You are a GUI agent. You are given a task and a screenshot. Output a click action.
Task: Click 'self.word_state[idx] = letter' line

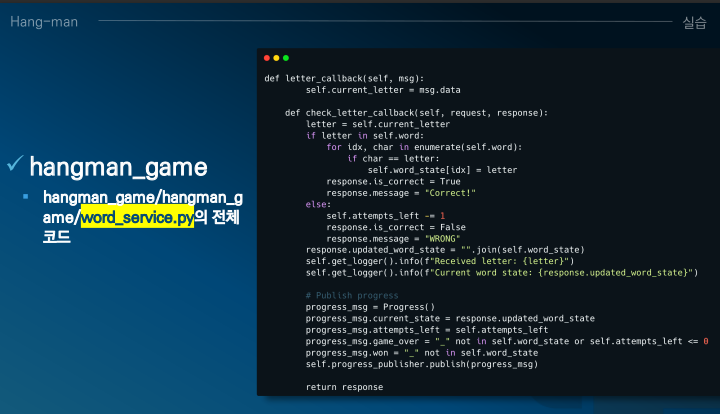pos(443,170)
